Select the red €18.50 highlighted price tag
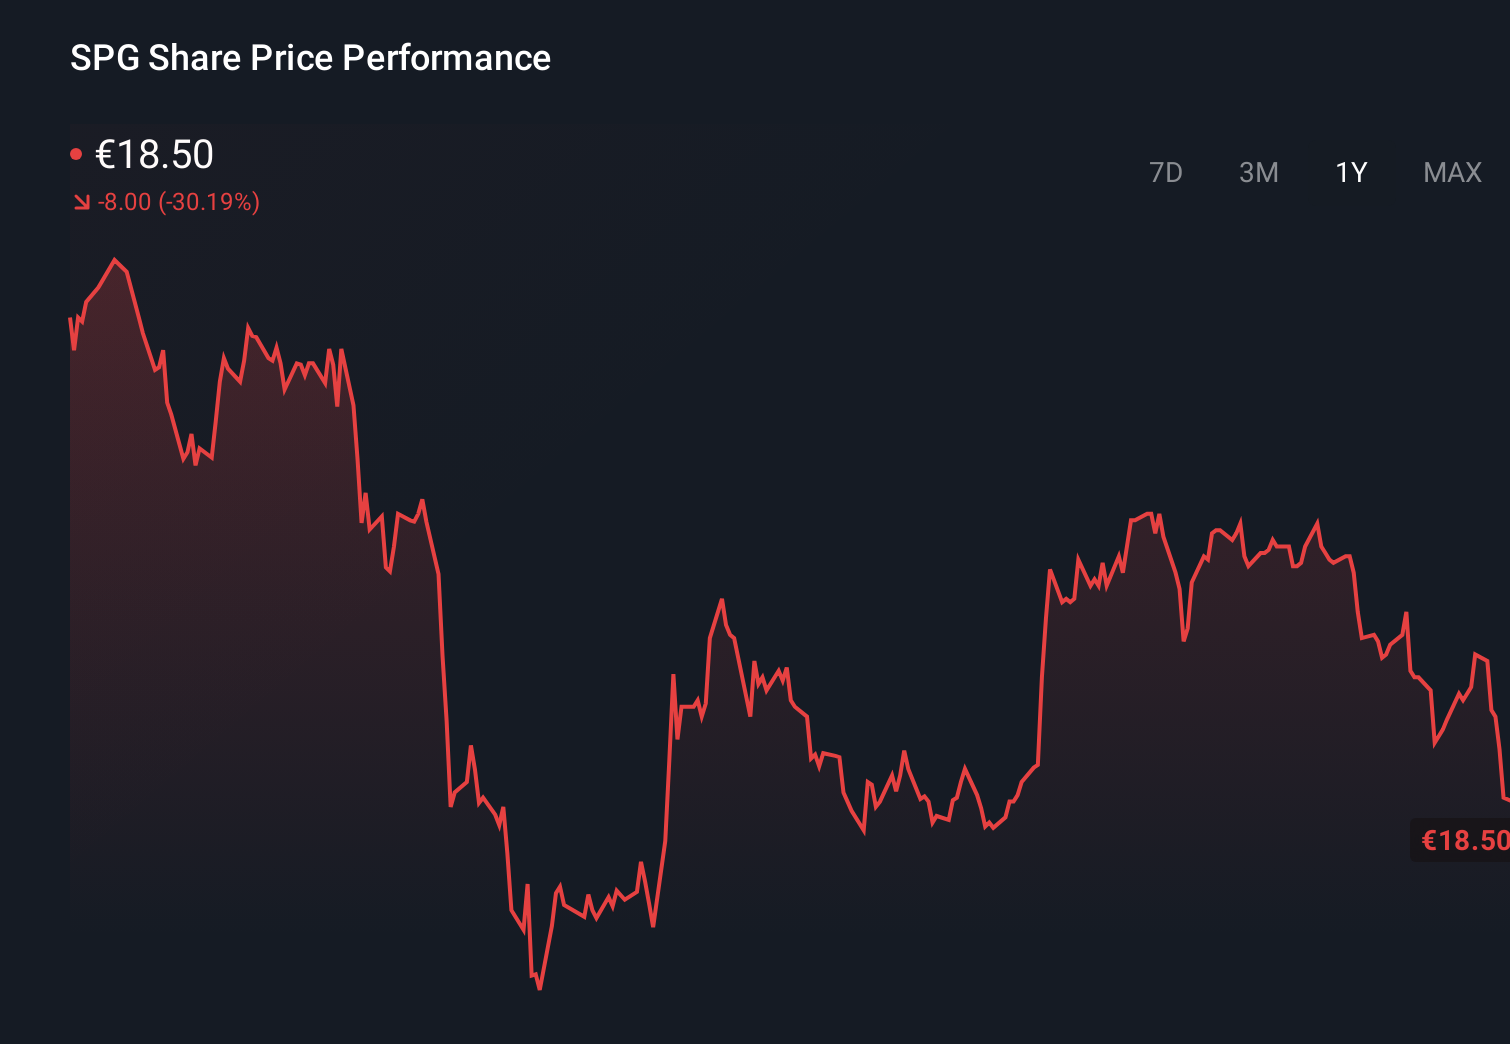The image size is (1510, 1044). coord(1460,841)
